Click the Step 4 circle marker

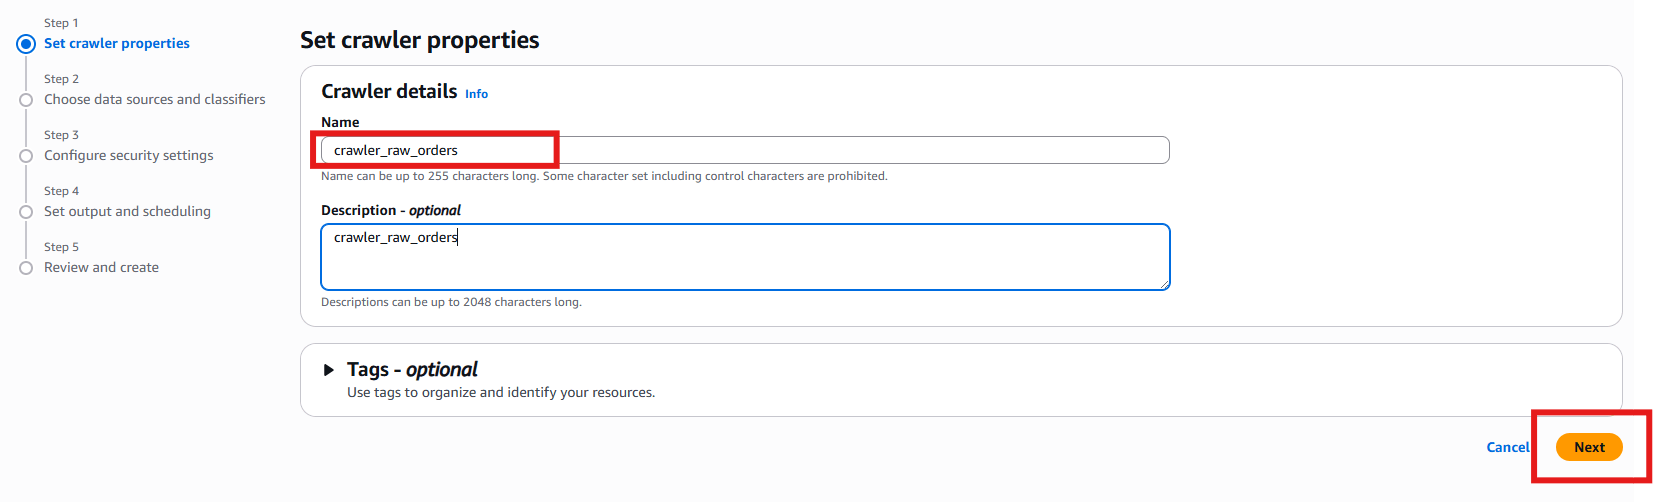click(x=26, y=212)
